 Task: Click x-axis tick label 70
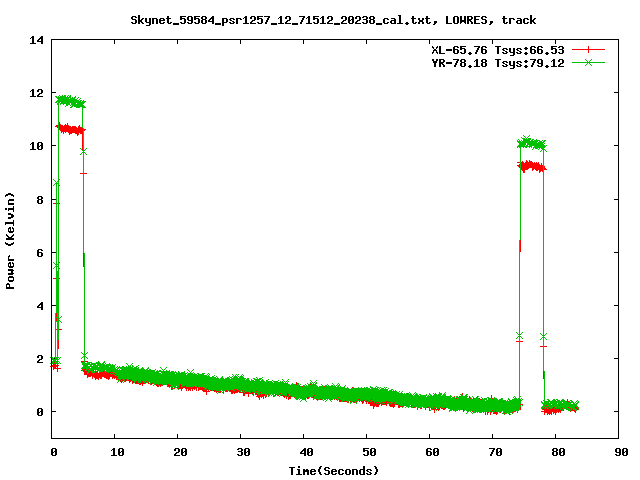coord(495,452)
